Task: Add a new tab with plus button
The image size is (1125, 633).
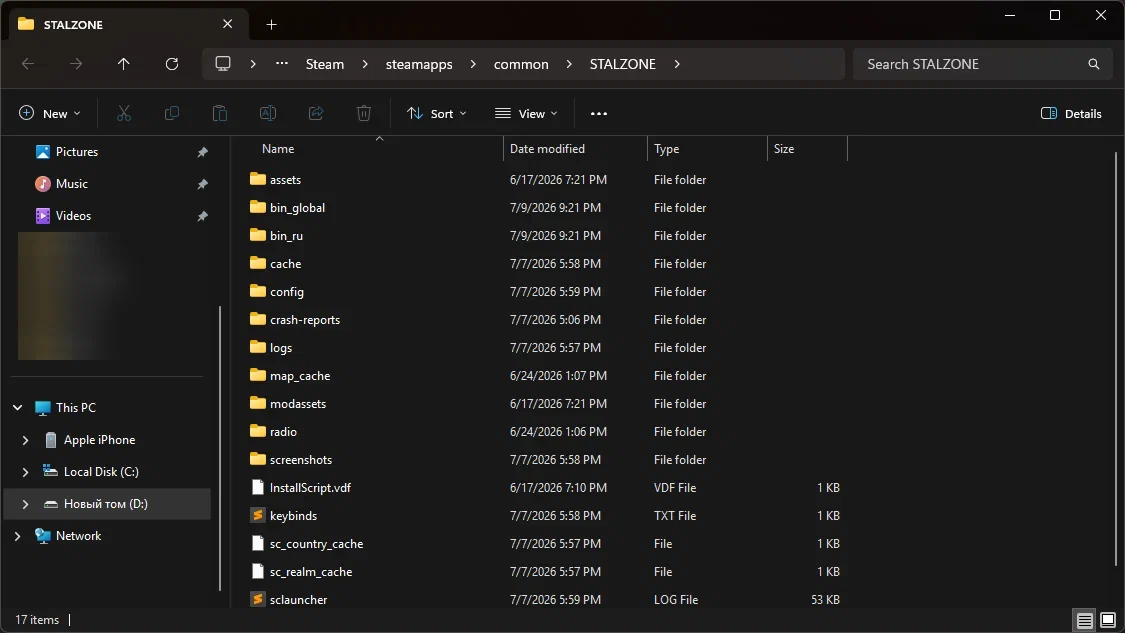Action: click(271, 24)
